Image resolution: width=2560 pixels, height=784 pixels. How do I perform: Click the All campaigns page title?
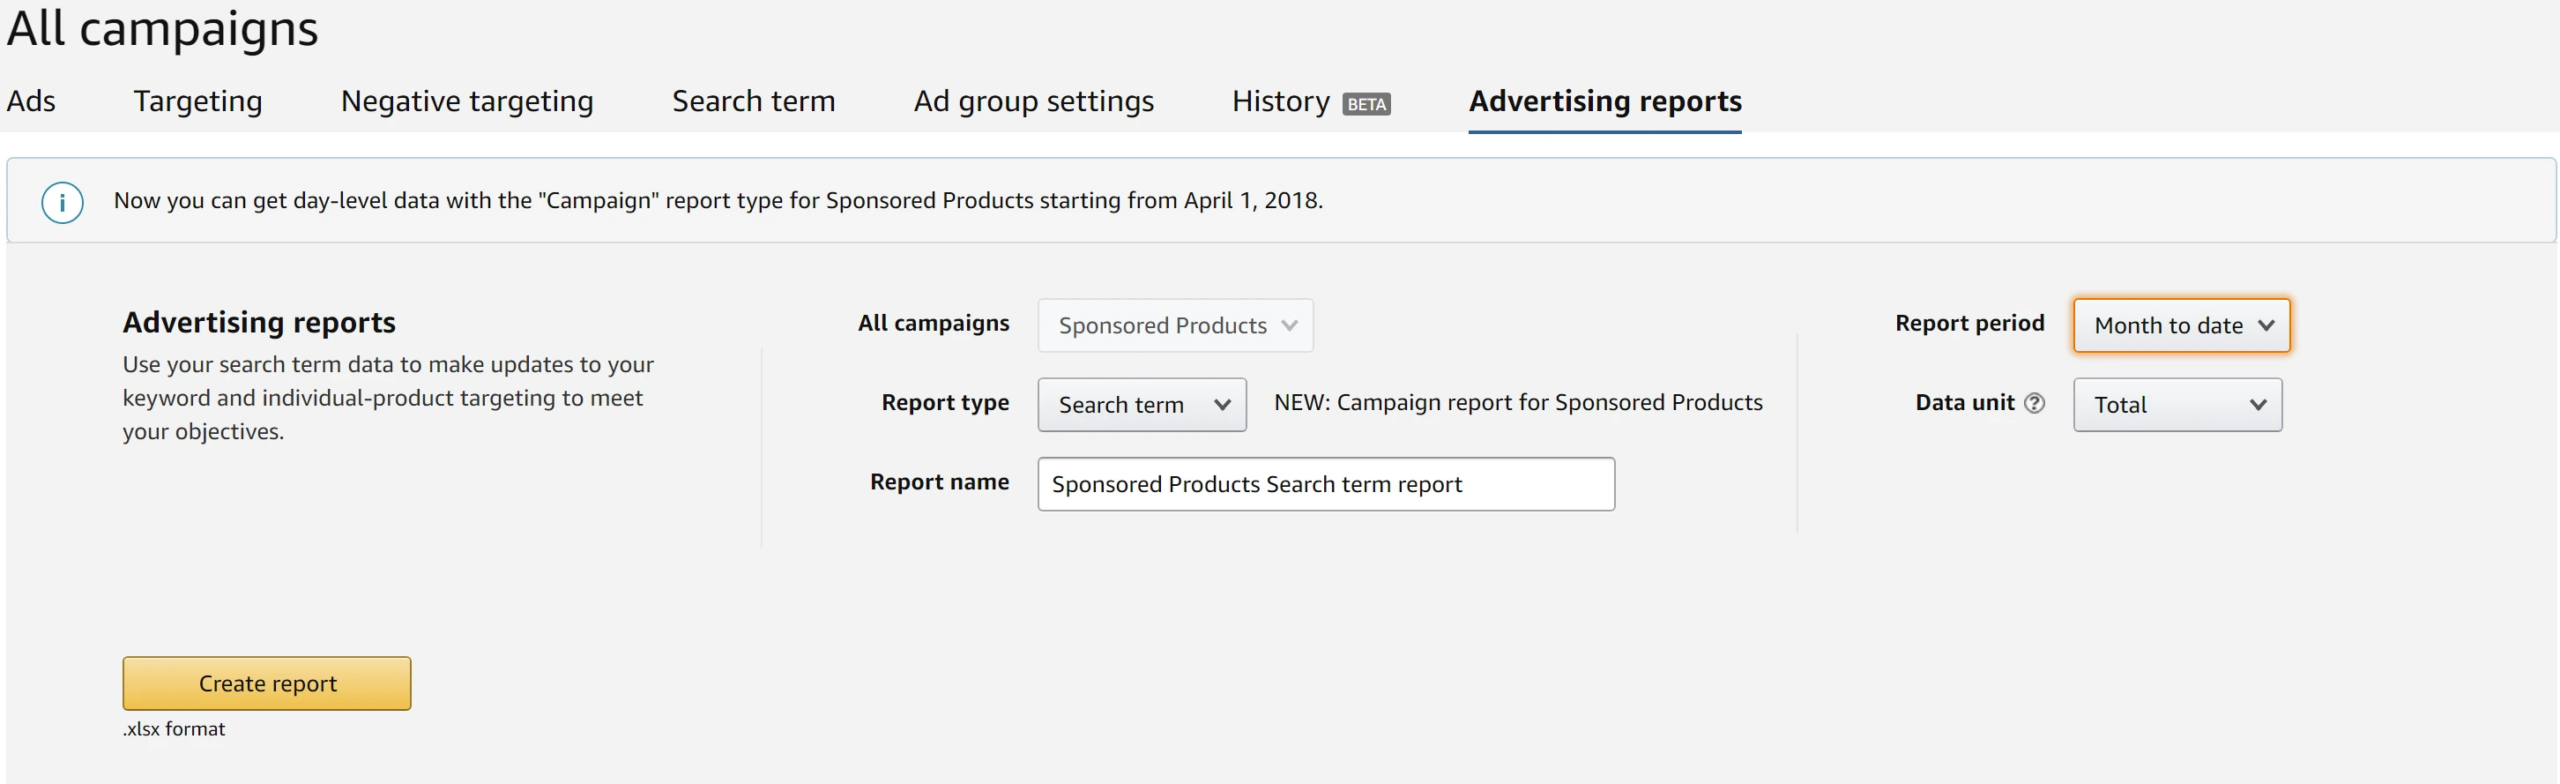coord(162,28)
